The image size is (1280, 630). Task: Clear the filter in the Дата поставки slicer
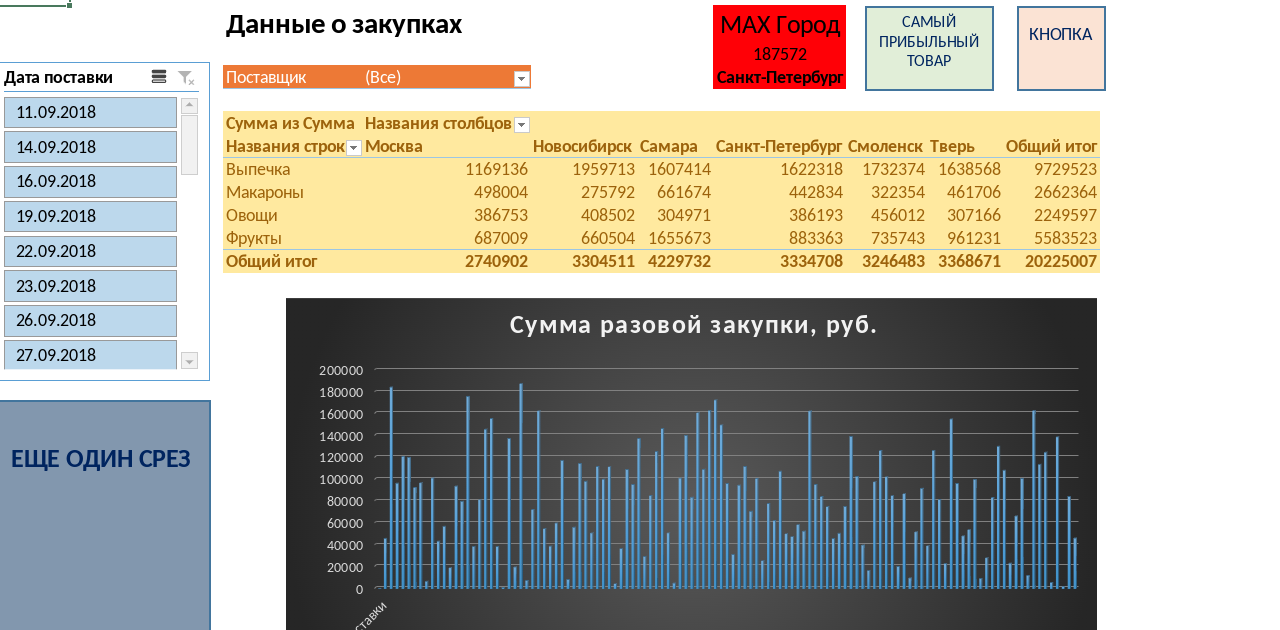[186, 77]
